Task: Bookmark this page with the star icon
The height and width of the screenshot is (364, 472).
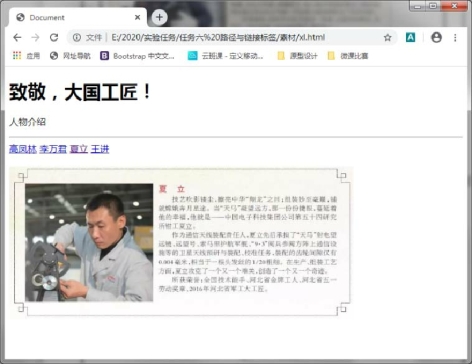Action: point(387,38)
